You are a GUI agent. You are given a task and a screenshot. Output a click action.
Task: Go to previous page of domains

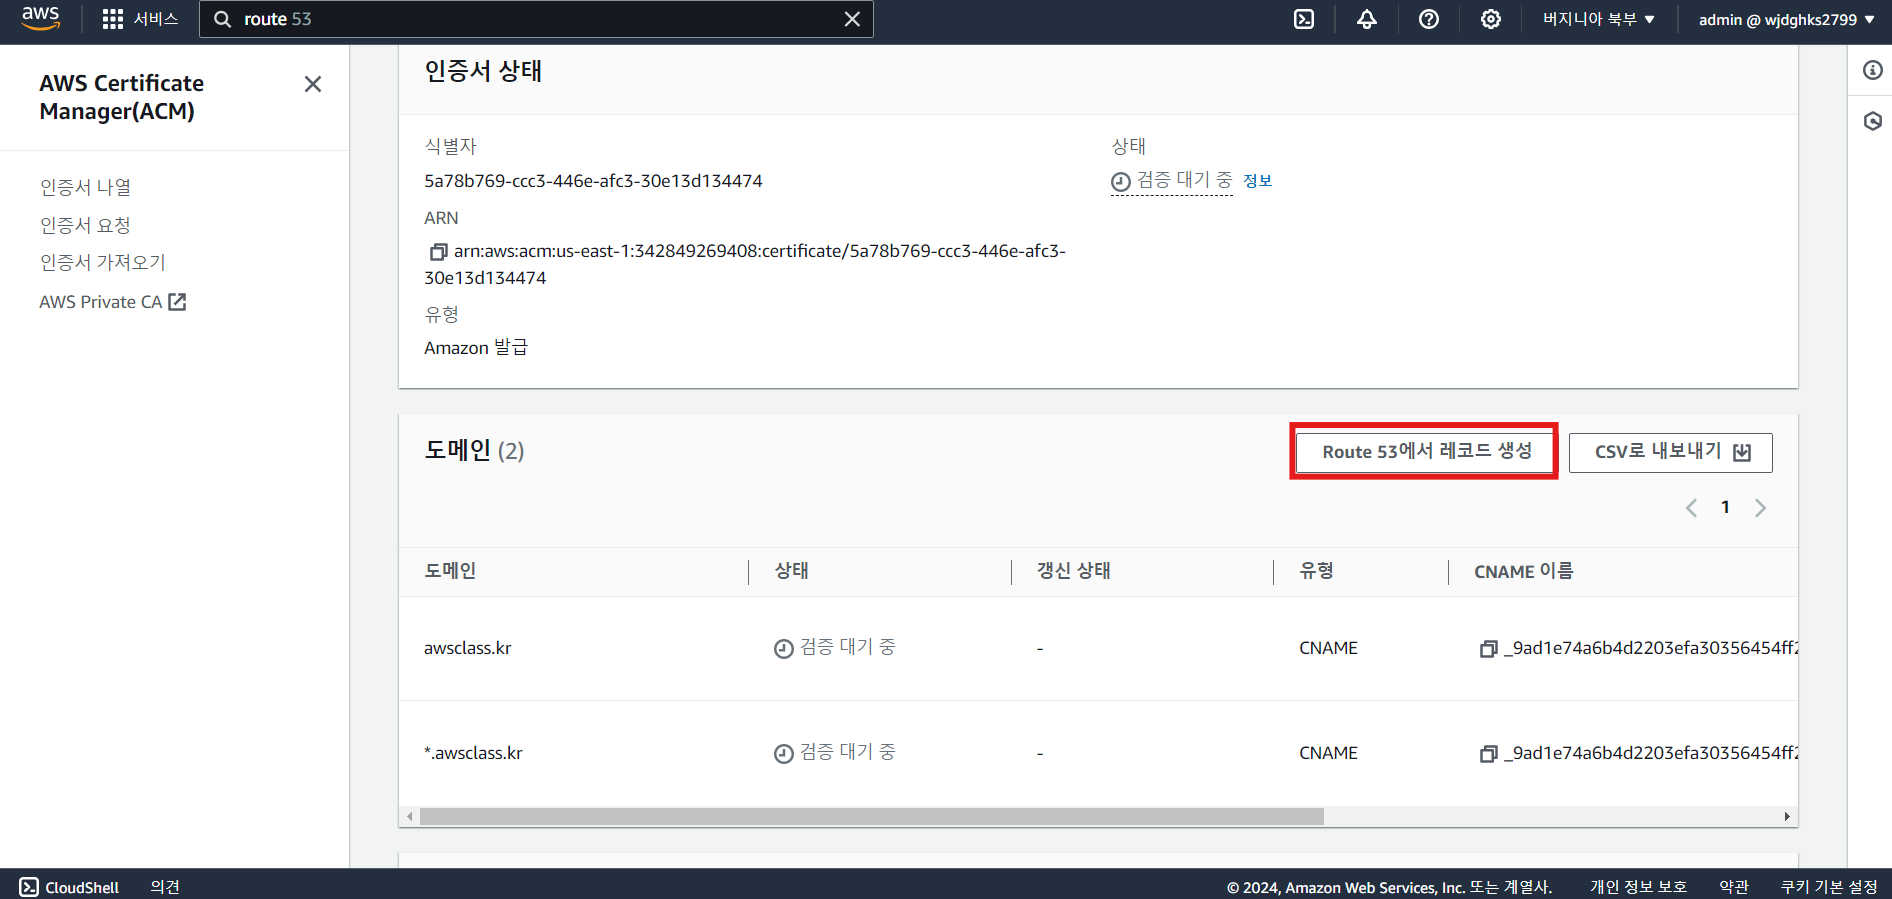(x=1691, y=508)
